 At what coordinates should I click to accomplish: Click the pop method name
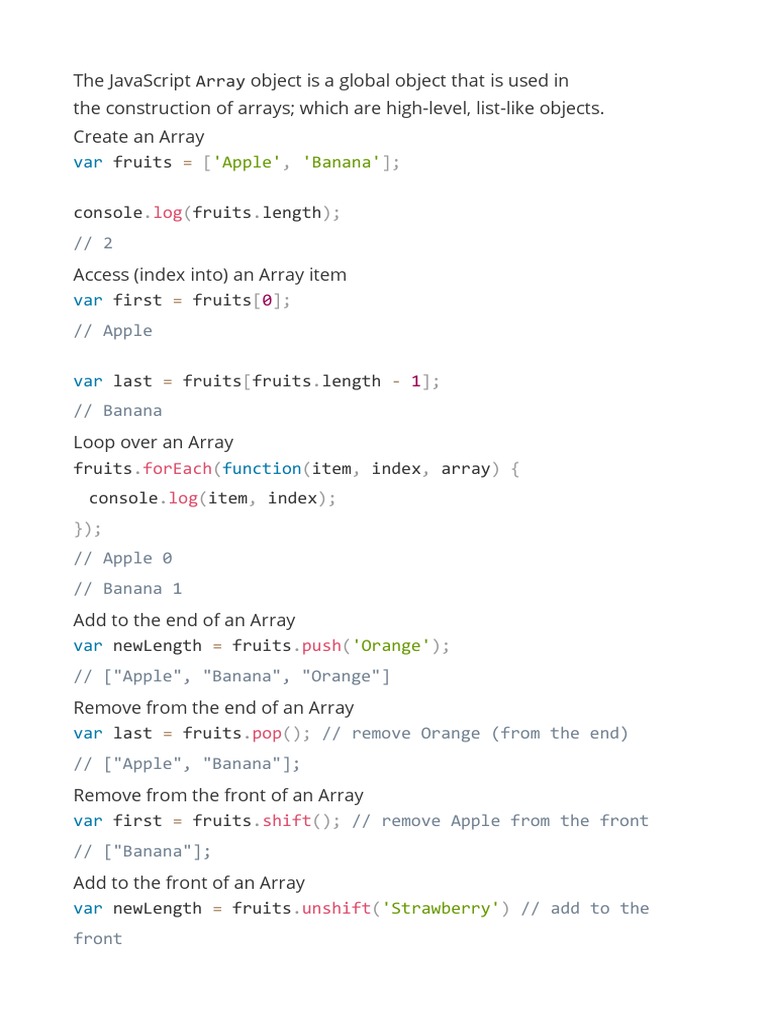(266, 733)
